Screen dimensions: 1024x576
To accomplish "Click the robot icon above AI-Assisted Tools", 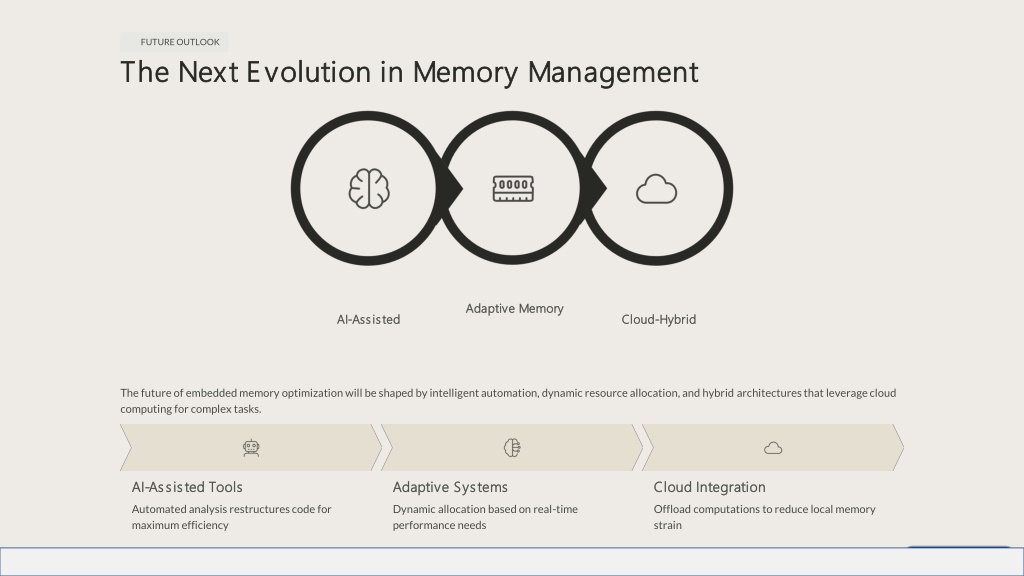I will (251, 448).
